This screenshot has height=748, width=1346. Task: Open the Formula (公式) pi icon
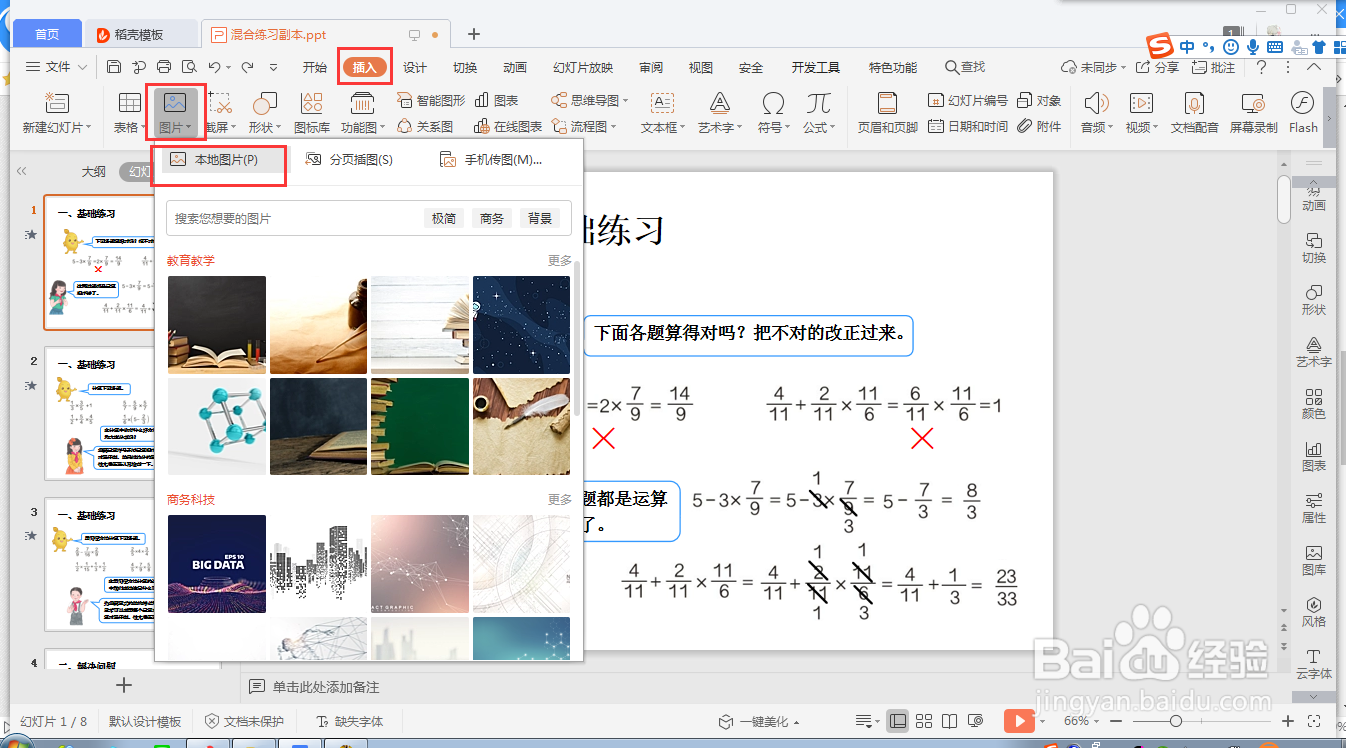(819, 103)
